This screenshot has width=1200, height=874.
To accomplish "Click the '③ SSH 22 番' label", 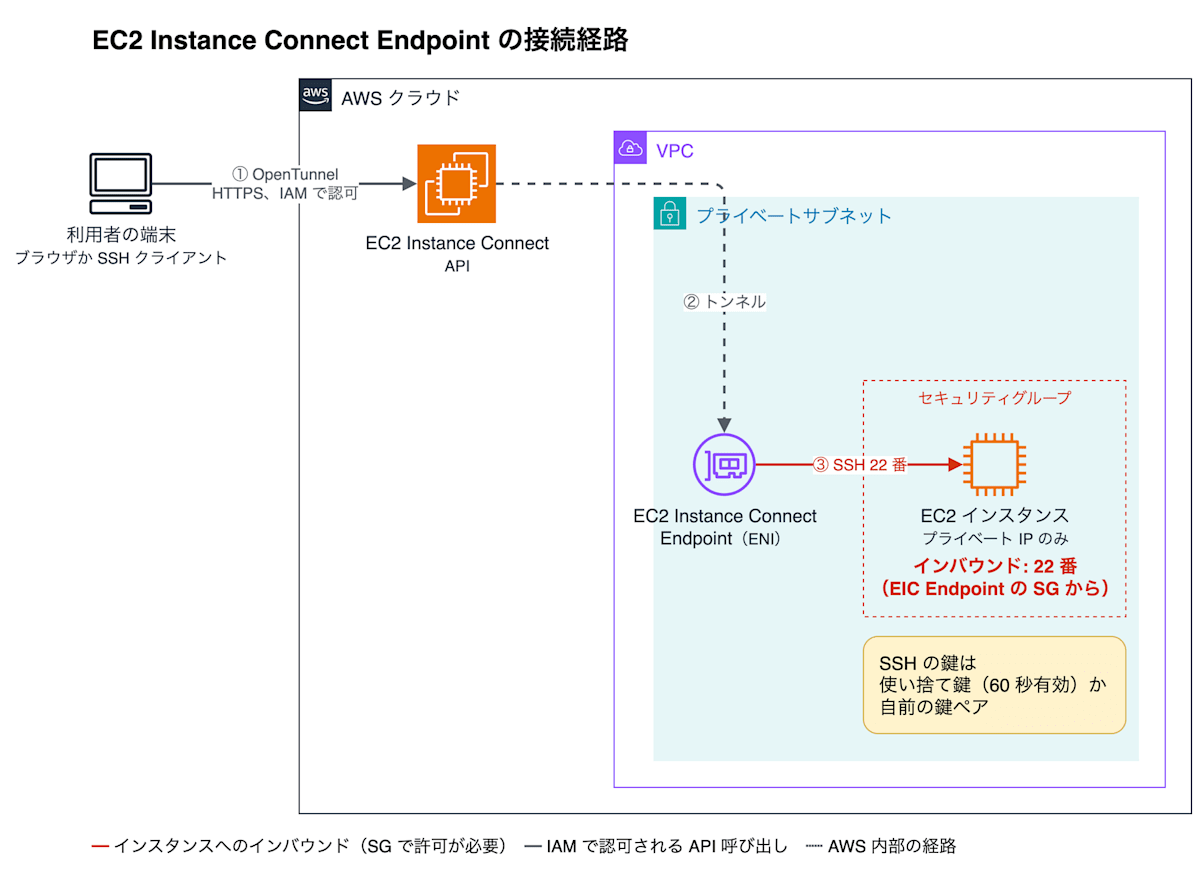I will (x=859, y=464).
